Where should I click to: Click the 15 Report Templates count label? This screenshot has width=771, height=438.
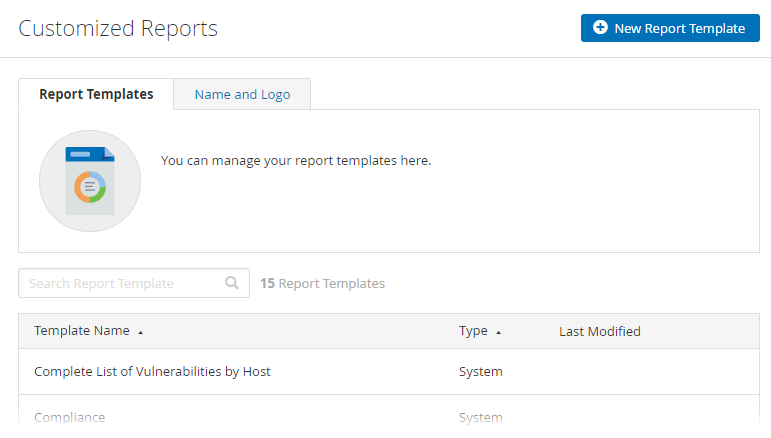(x=322, y=283)
